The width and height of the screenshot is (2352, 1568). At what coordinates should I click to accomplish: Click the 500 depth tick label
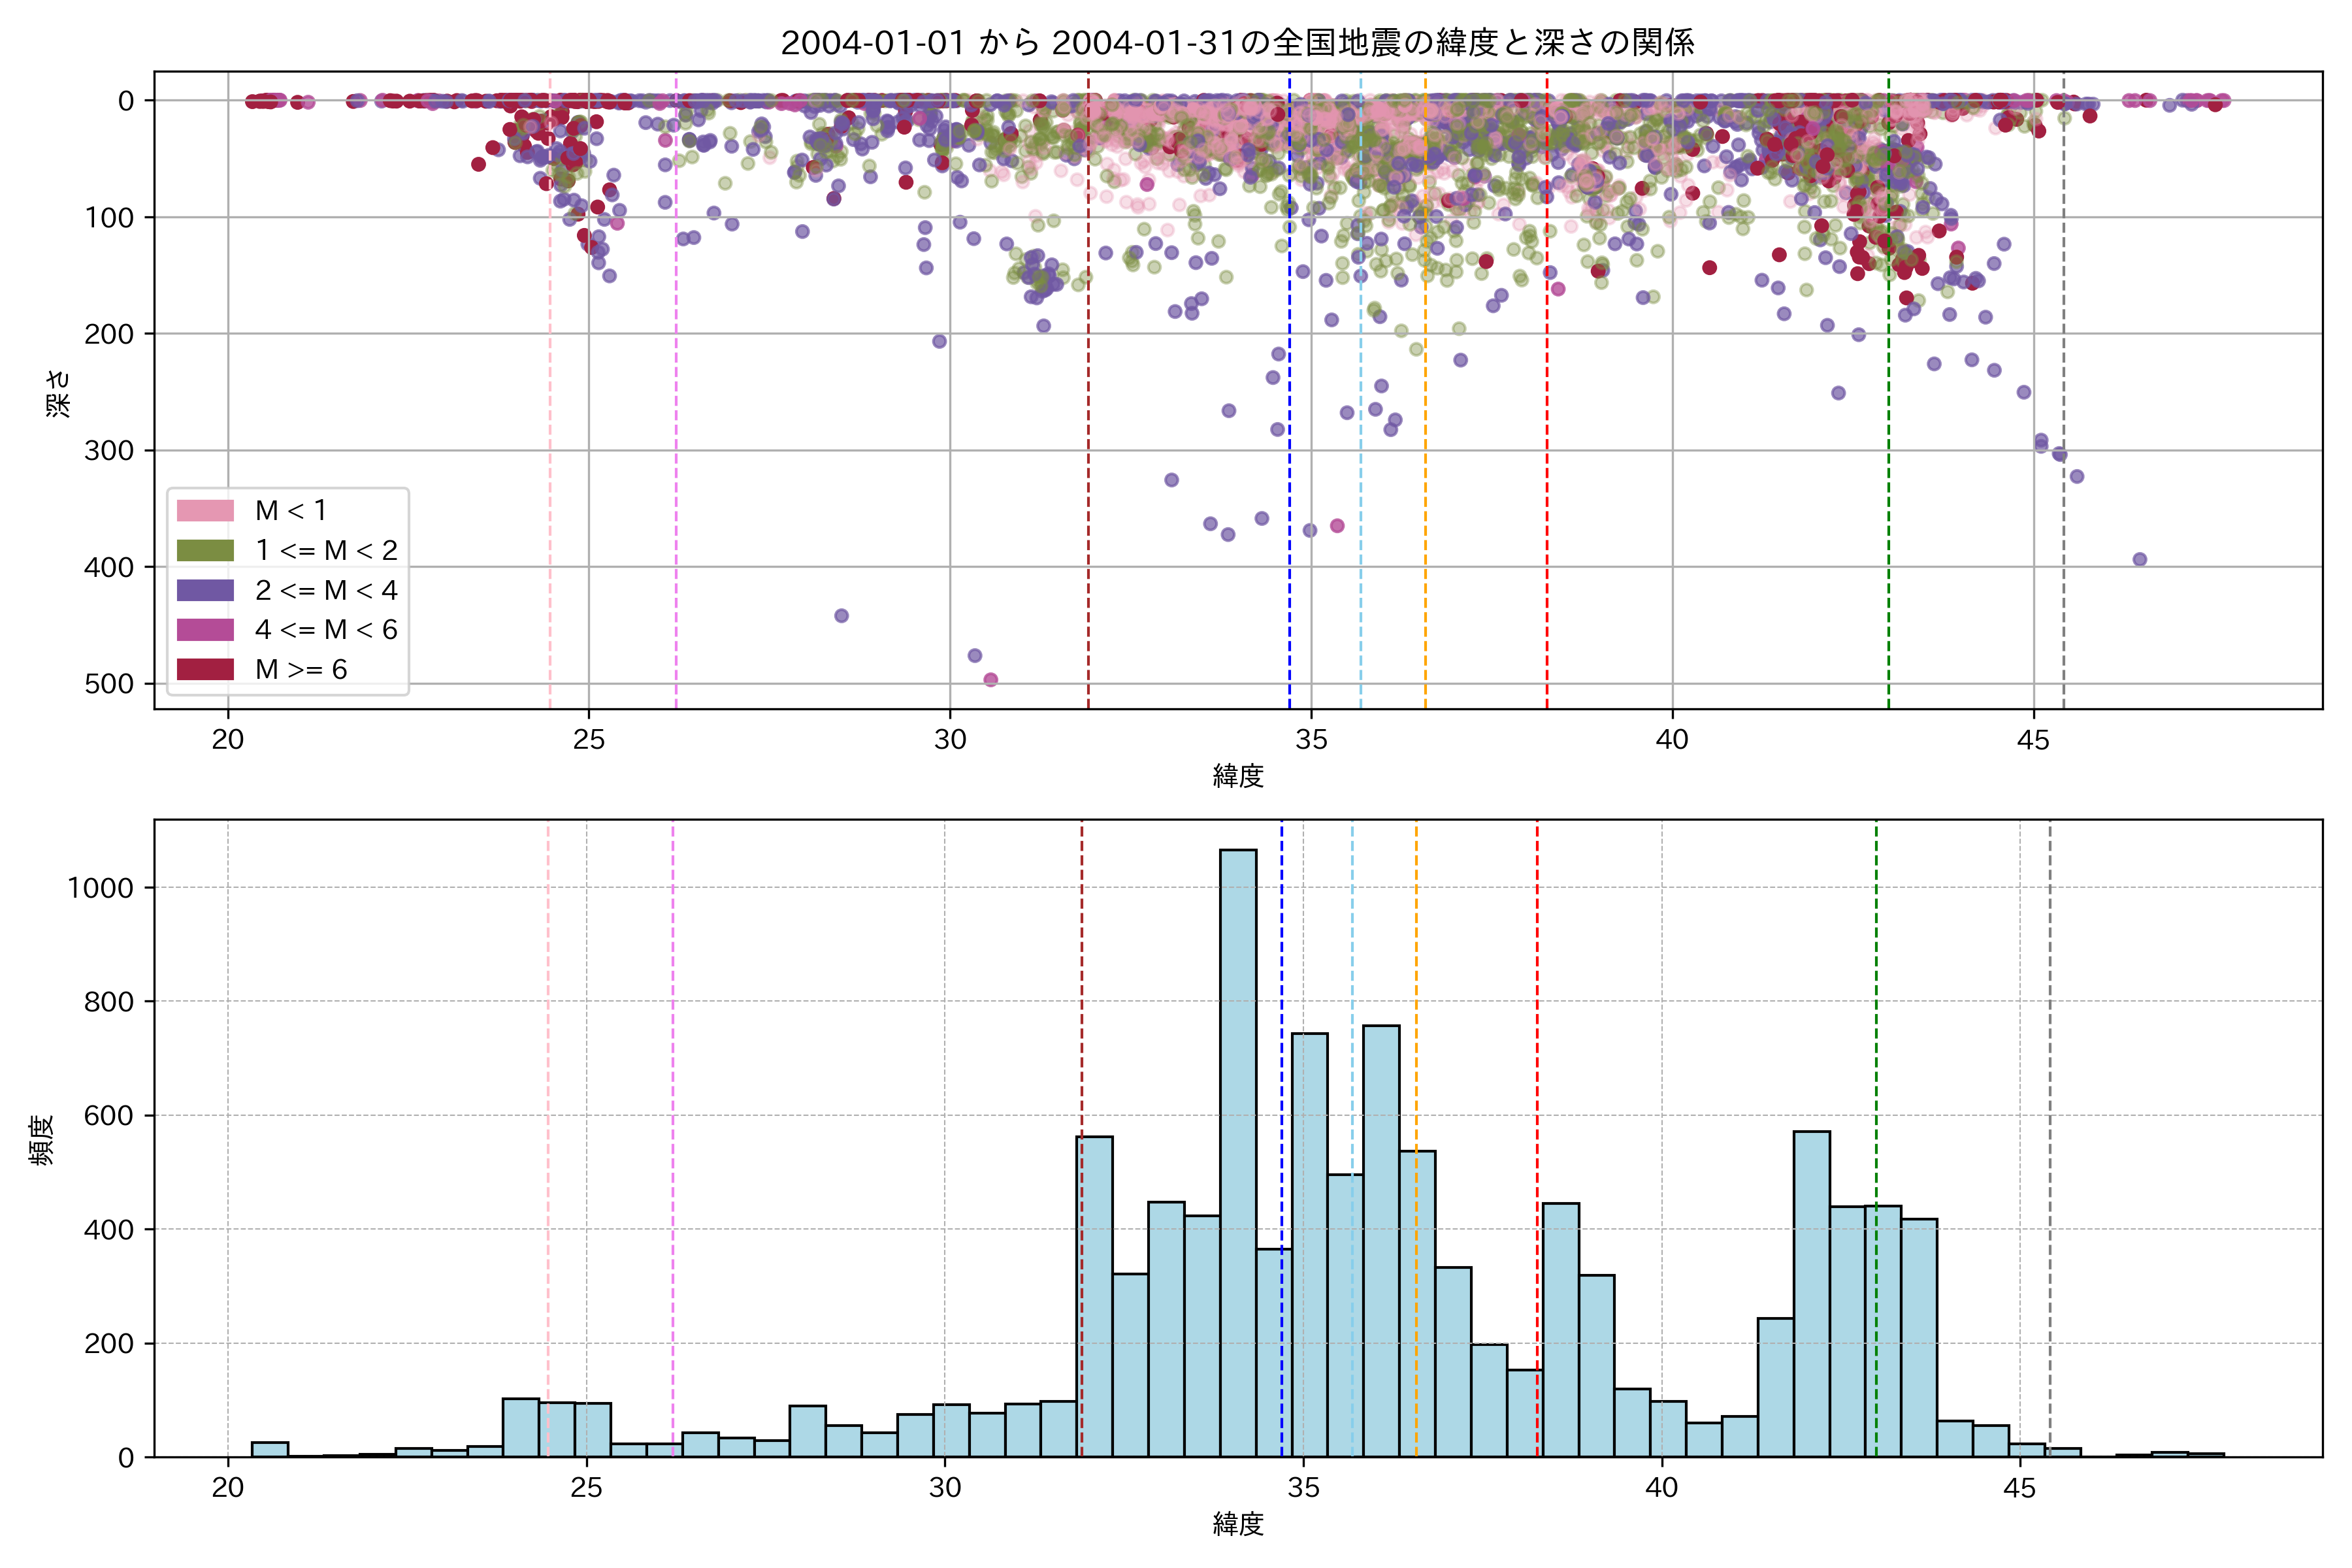pyautogui.click(x=109, y=684)
